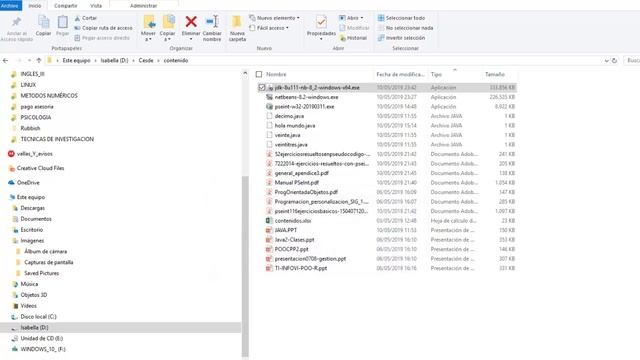The height and width of the screenshot is (360, 640).
Task: Click the up-one-level arrow
Action: point(39,60)
